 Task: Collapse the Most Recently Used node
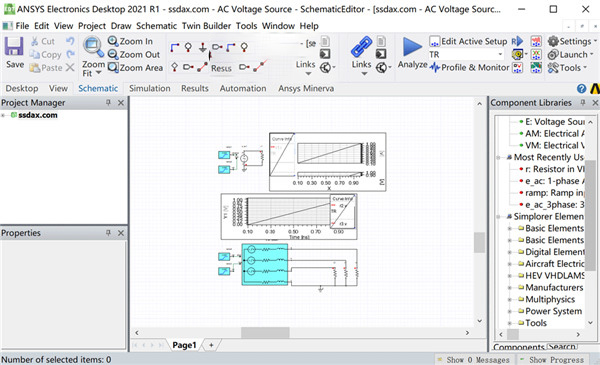pyautogui.click(x=498, y=157)
